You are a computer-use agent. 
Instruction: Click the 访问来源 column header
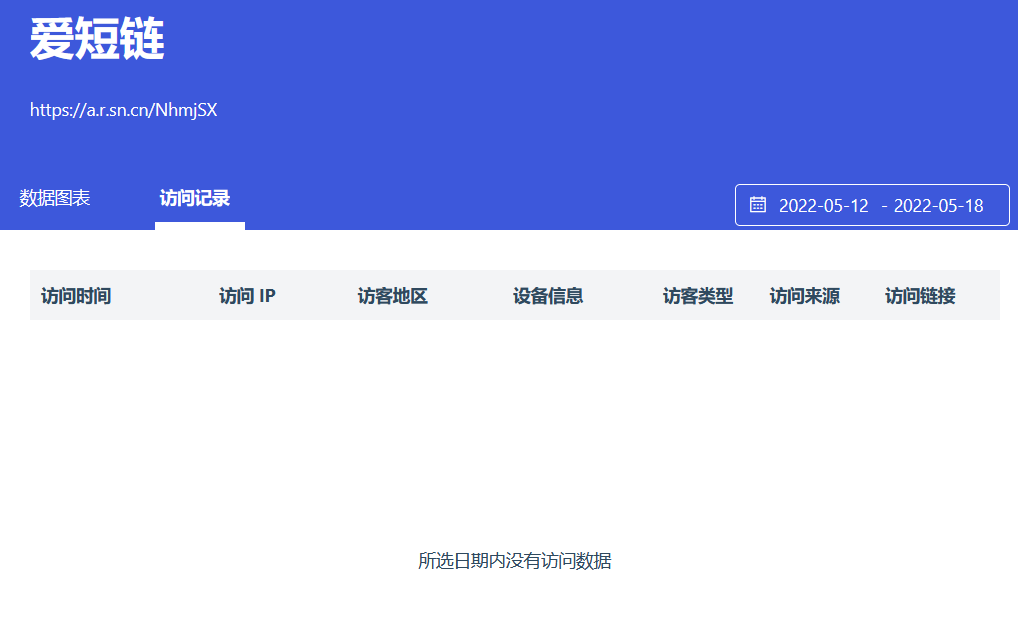pos(805,296)
